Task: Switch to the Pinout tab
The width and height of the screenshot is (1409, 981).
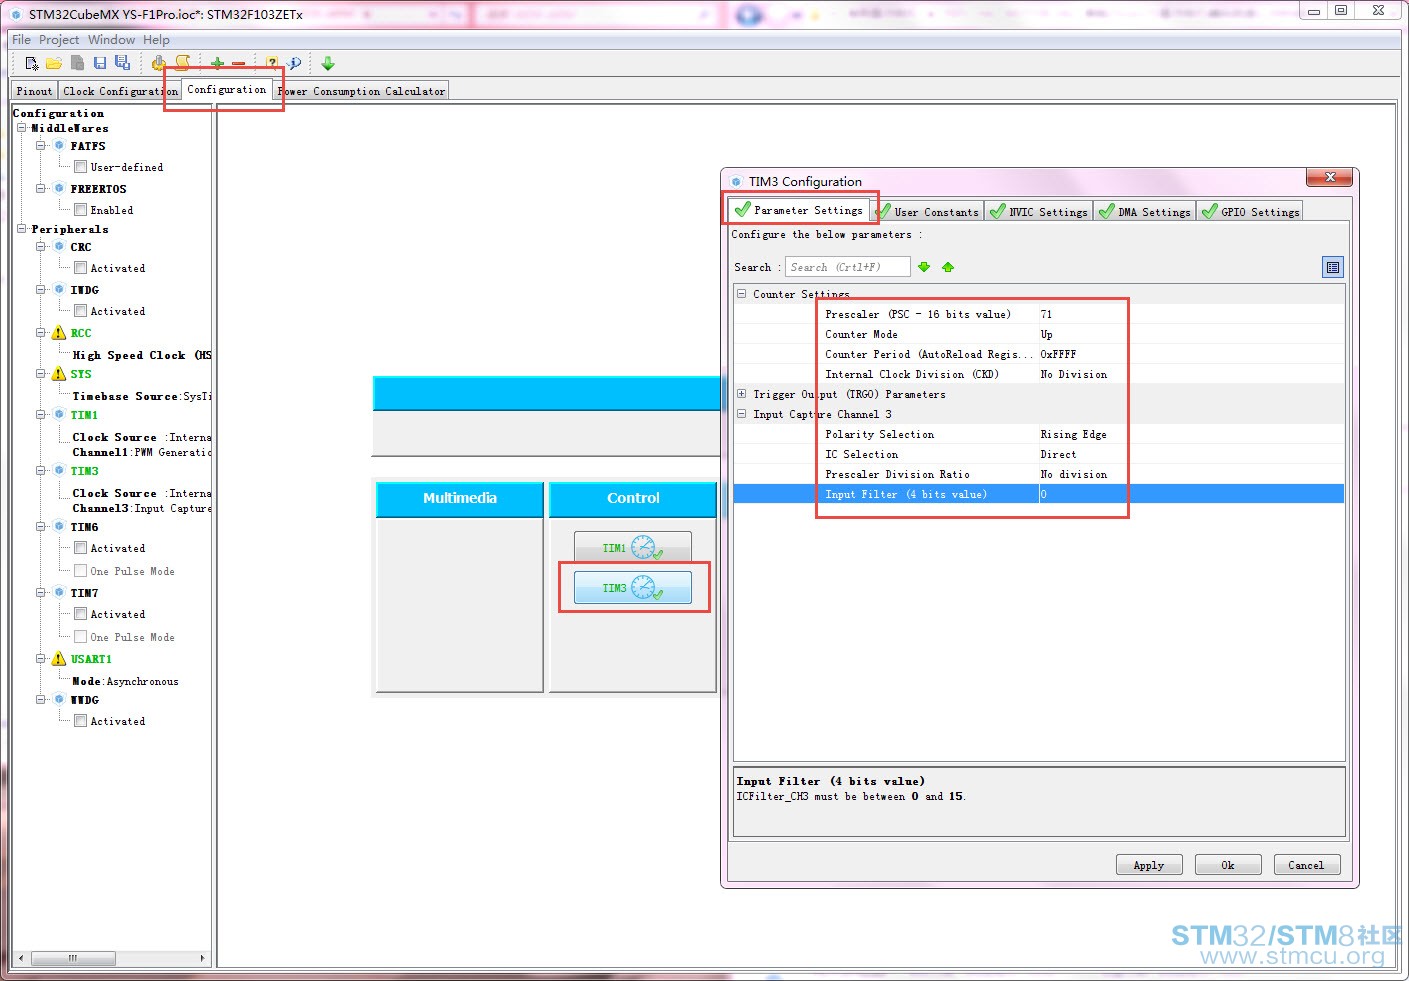Action: pyautogui.click(x=34, y=91)
